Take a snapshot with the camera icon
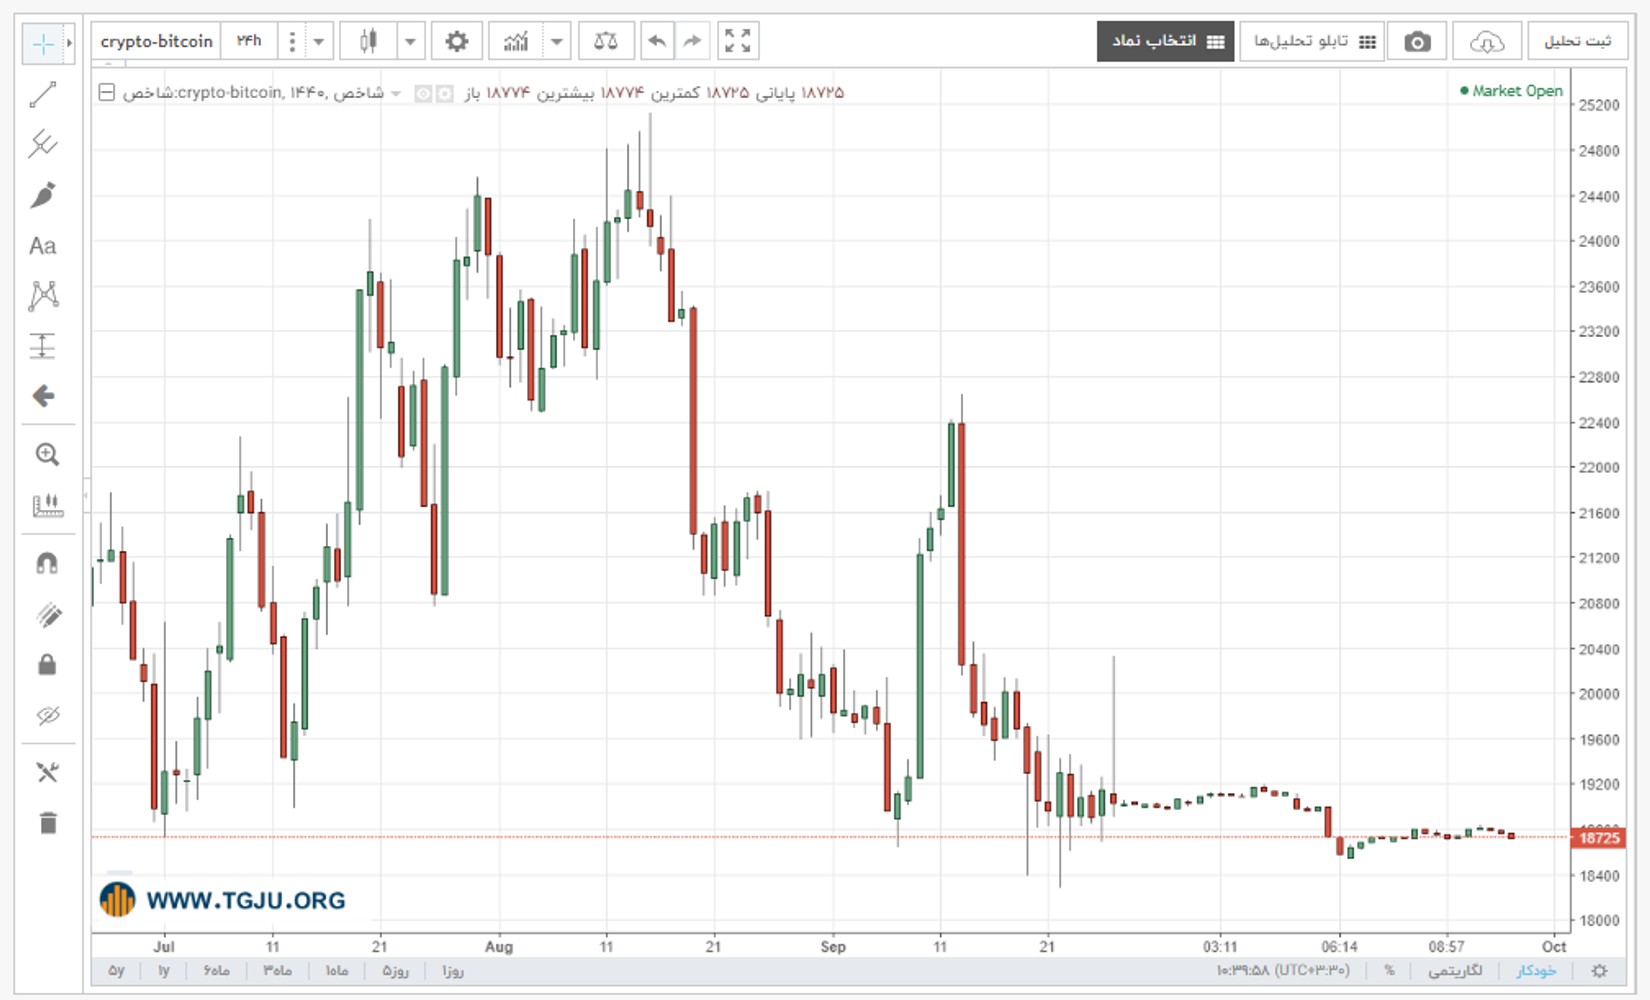Screen dimensions: 1650x1000 [1417, 42]
